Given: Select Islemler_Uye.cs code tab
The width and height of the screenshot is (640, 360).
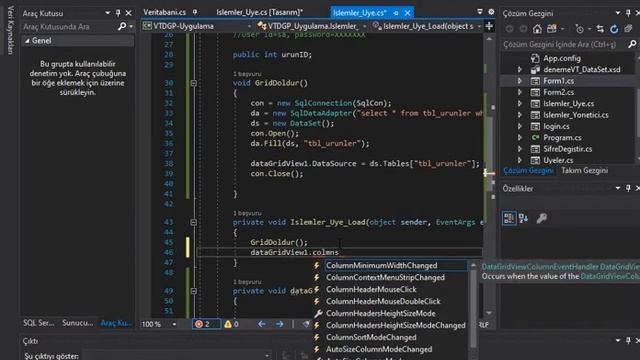Looking at the screenshot, I should (x=360, y=13).
